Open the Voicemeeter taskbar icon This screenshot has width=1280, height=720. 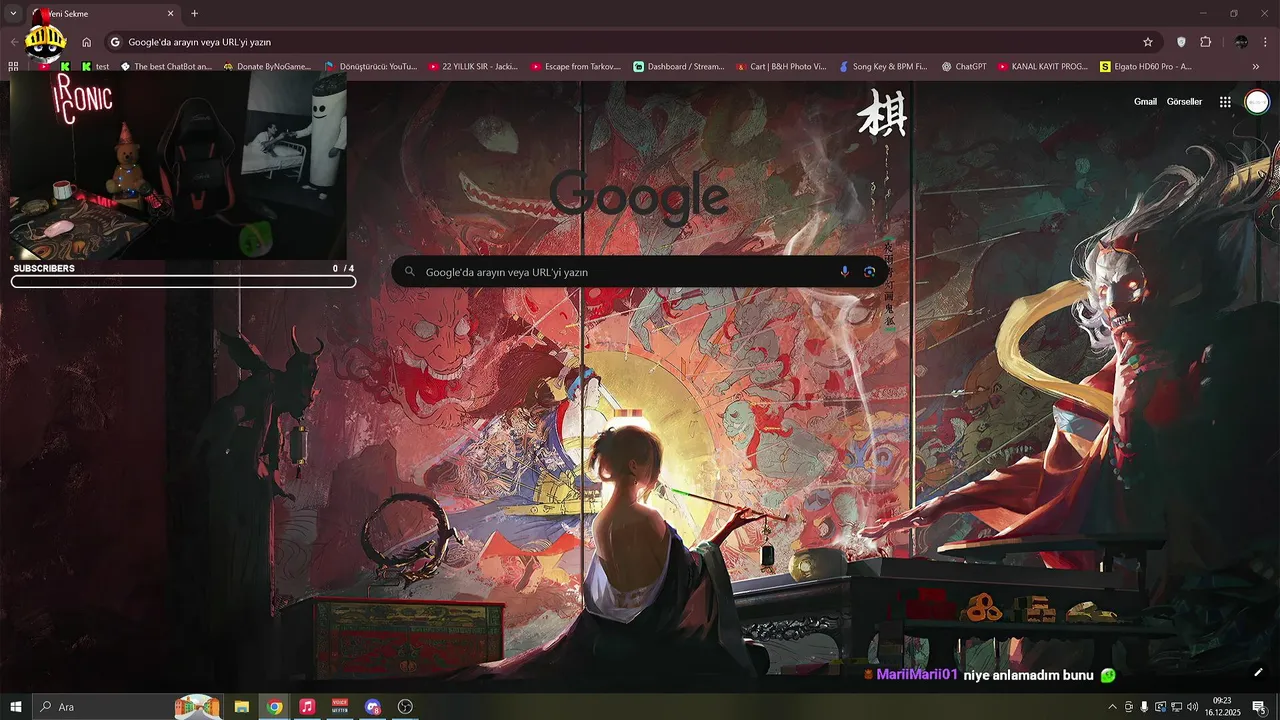340,707
